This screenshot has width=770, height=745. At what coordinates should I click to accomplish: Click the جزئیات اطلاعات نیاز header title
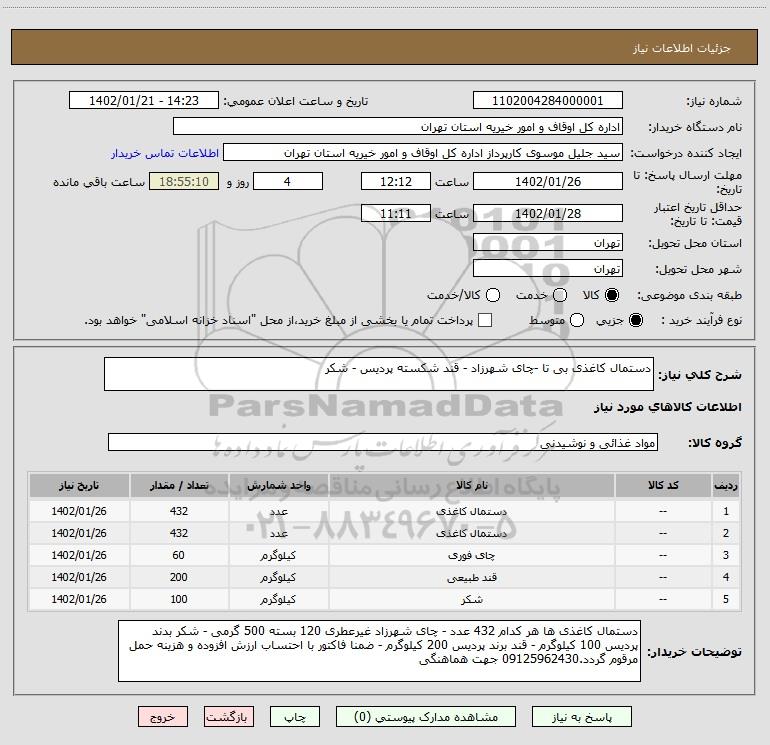point(682,48)
